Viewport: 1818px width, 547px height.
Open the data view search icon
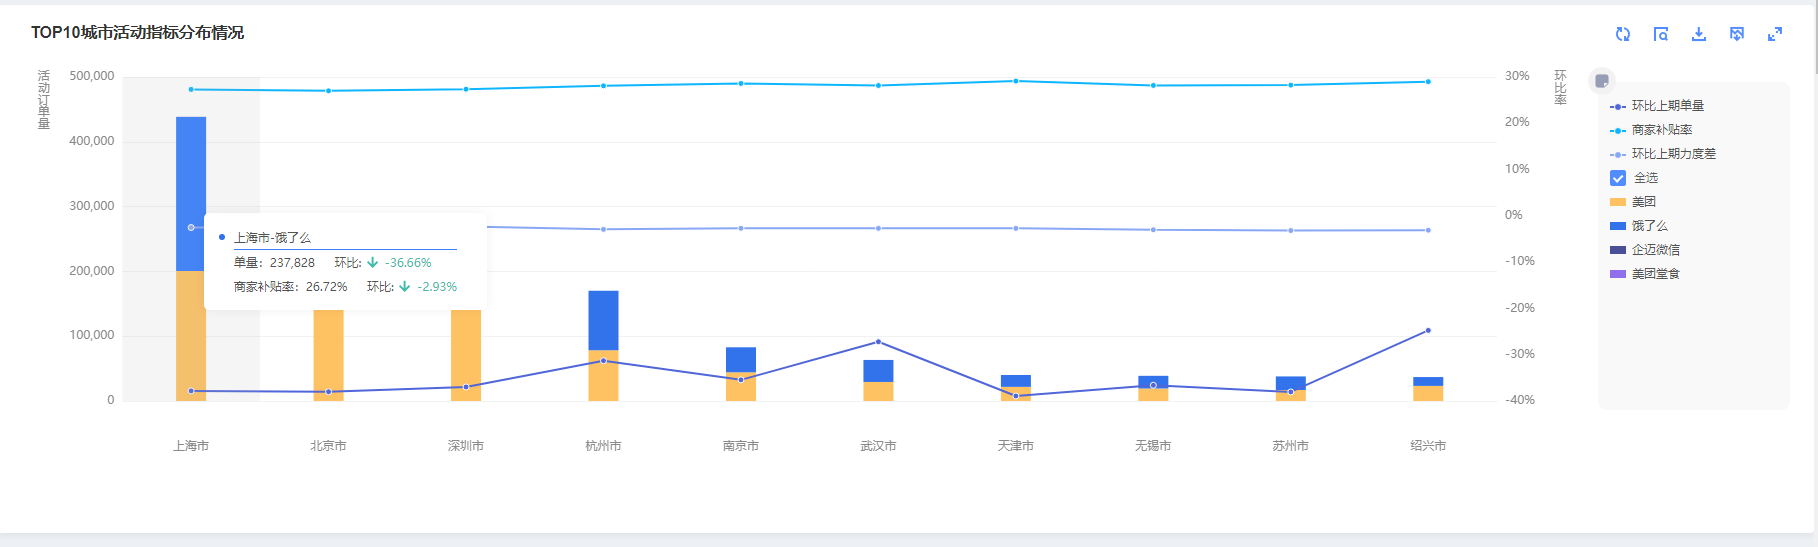pyautogui.click(x=1661, y=34)
